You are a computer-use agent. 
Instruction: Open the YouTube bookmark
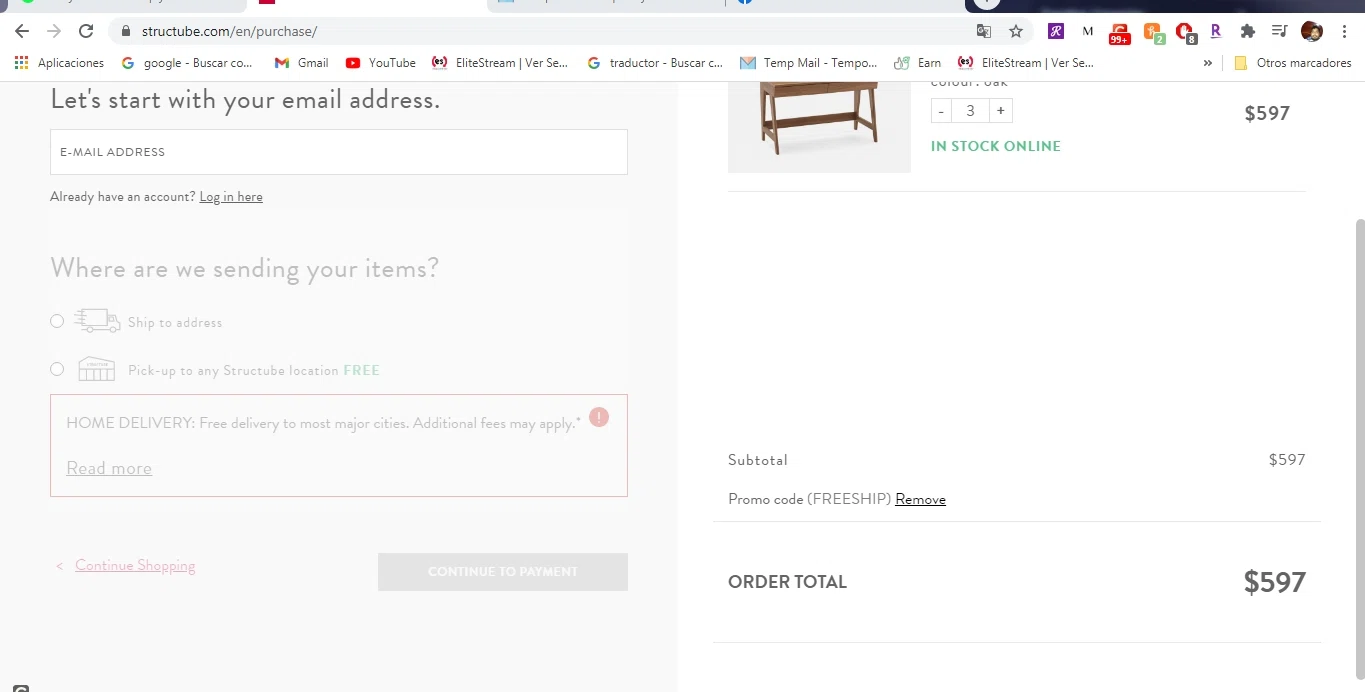380,63
